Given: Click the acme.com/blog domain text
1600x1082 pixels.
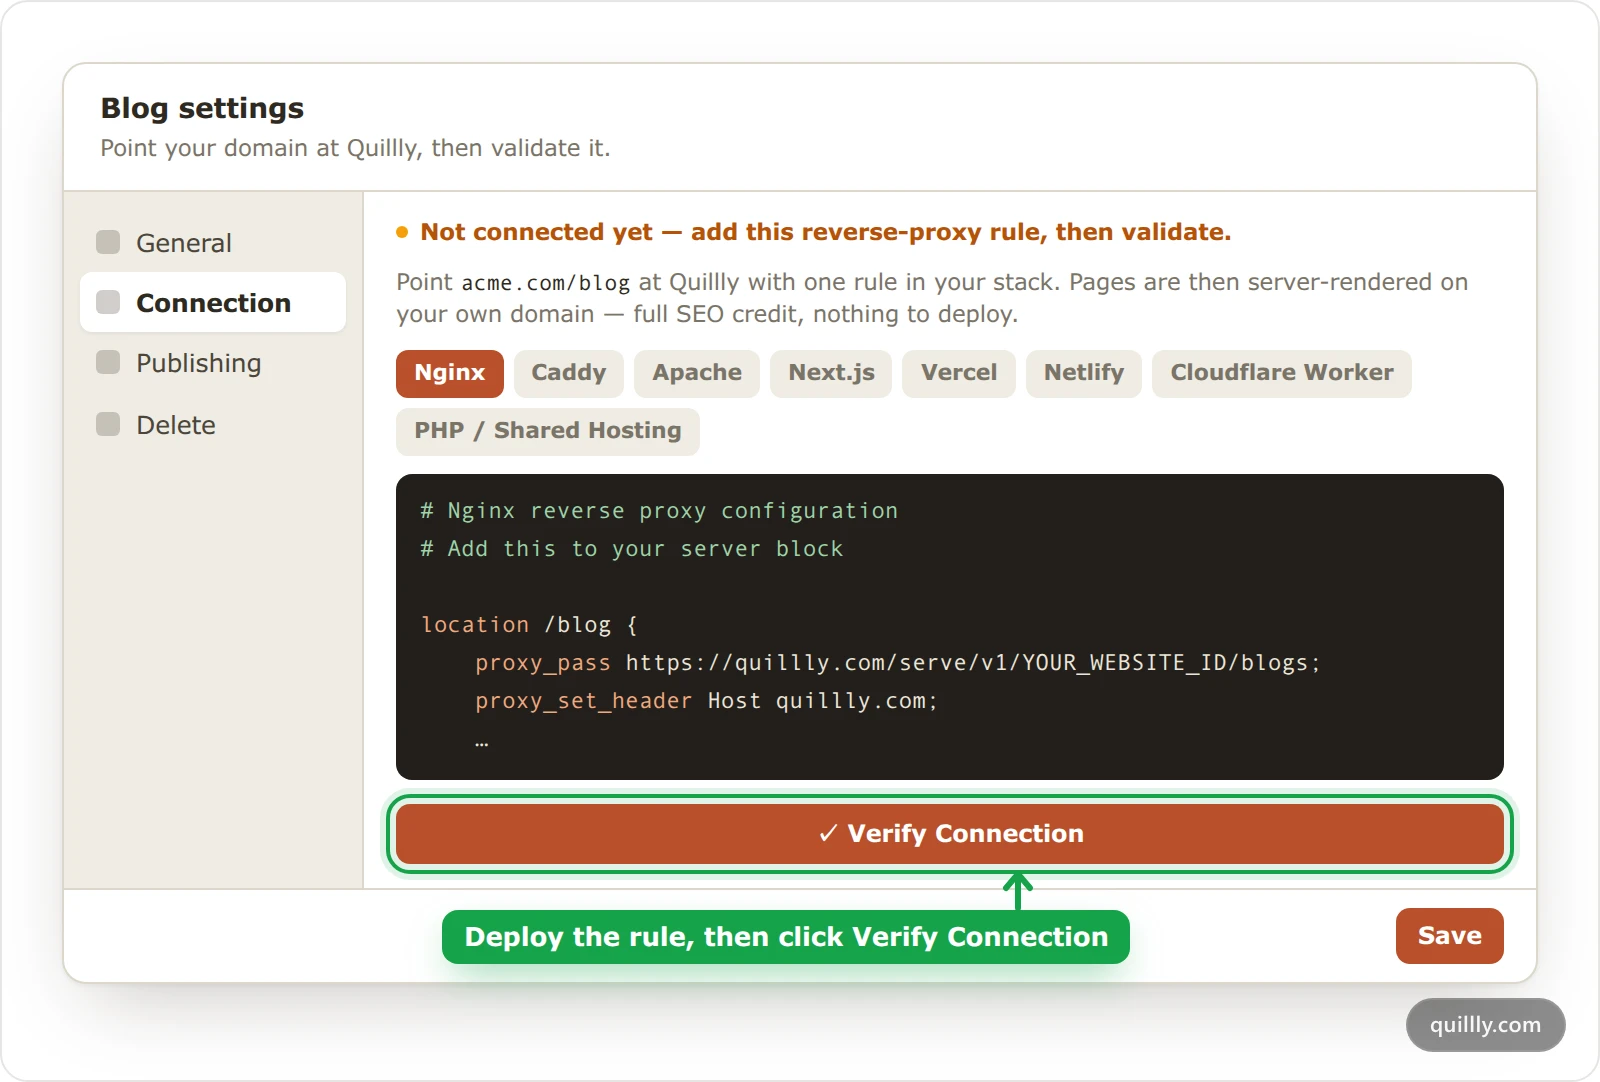Looking at the screenshot, I should pos(546,283).
